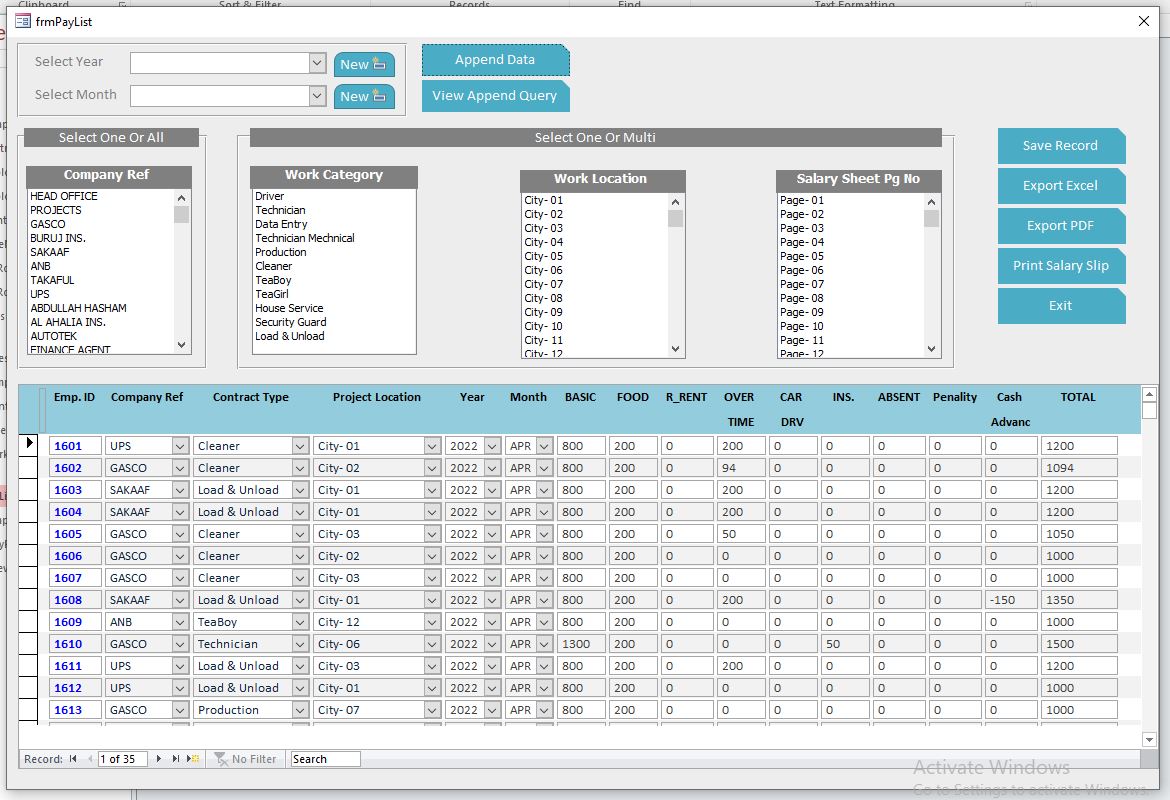Viewport: 1170px width, 800px height.
Task: Expand the Contract Type dropdown for employee 1603
Action: (x=301, y=489)
